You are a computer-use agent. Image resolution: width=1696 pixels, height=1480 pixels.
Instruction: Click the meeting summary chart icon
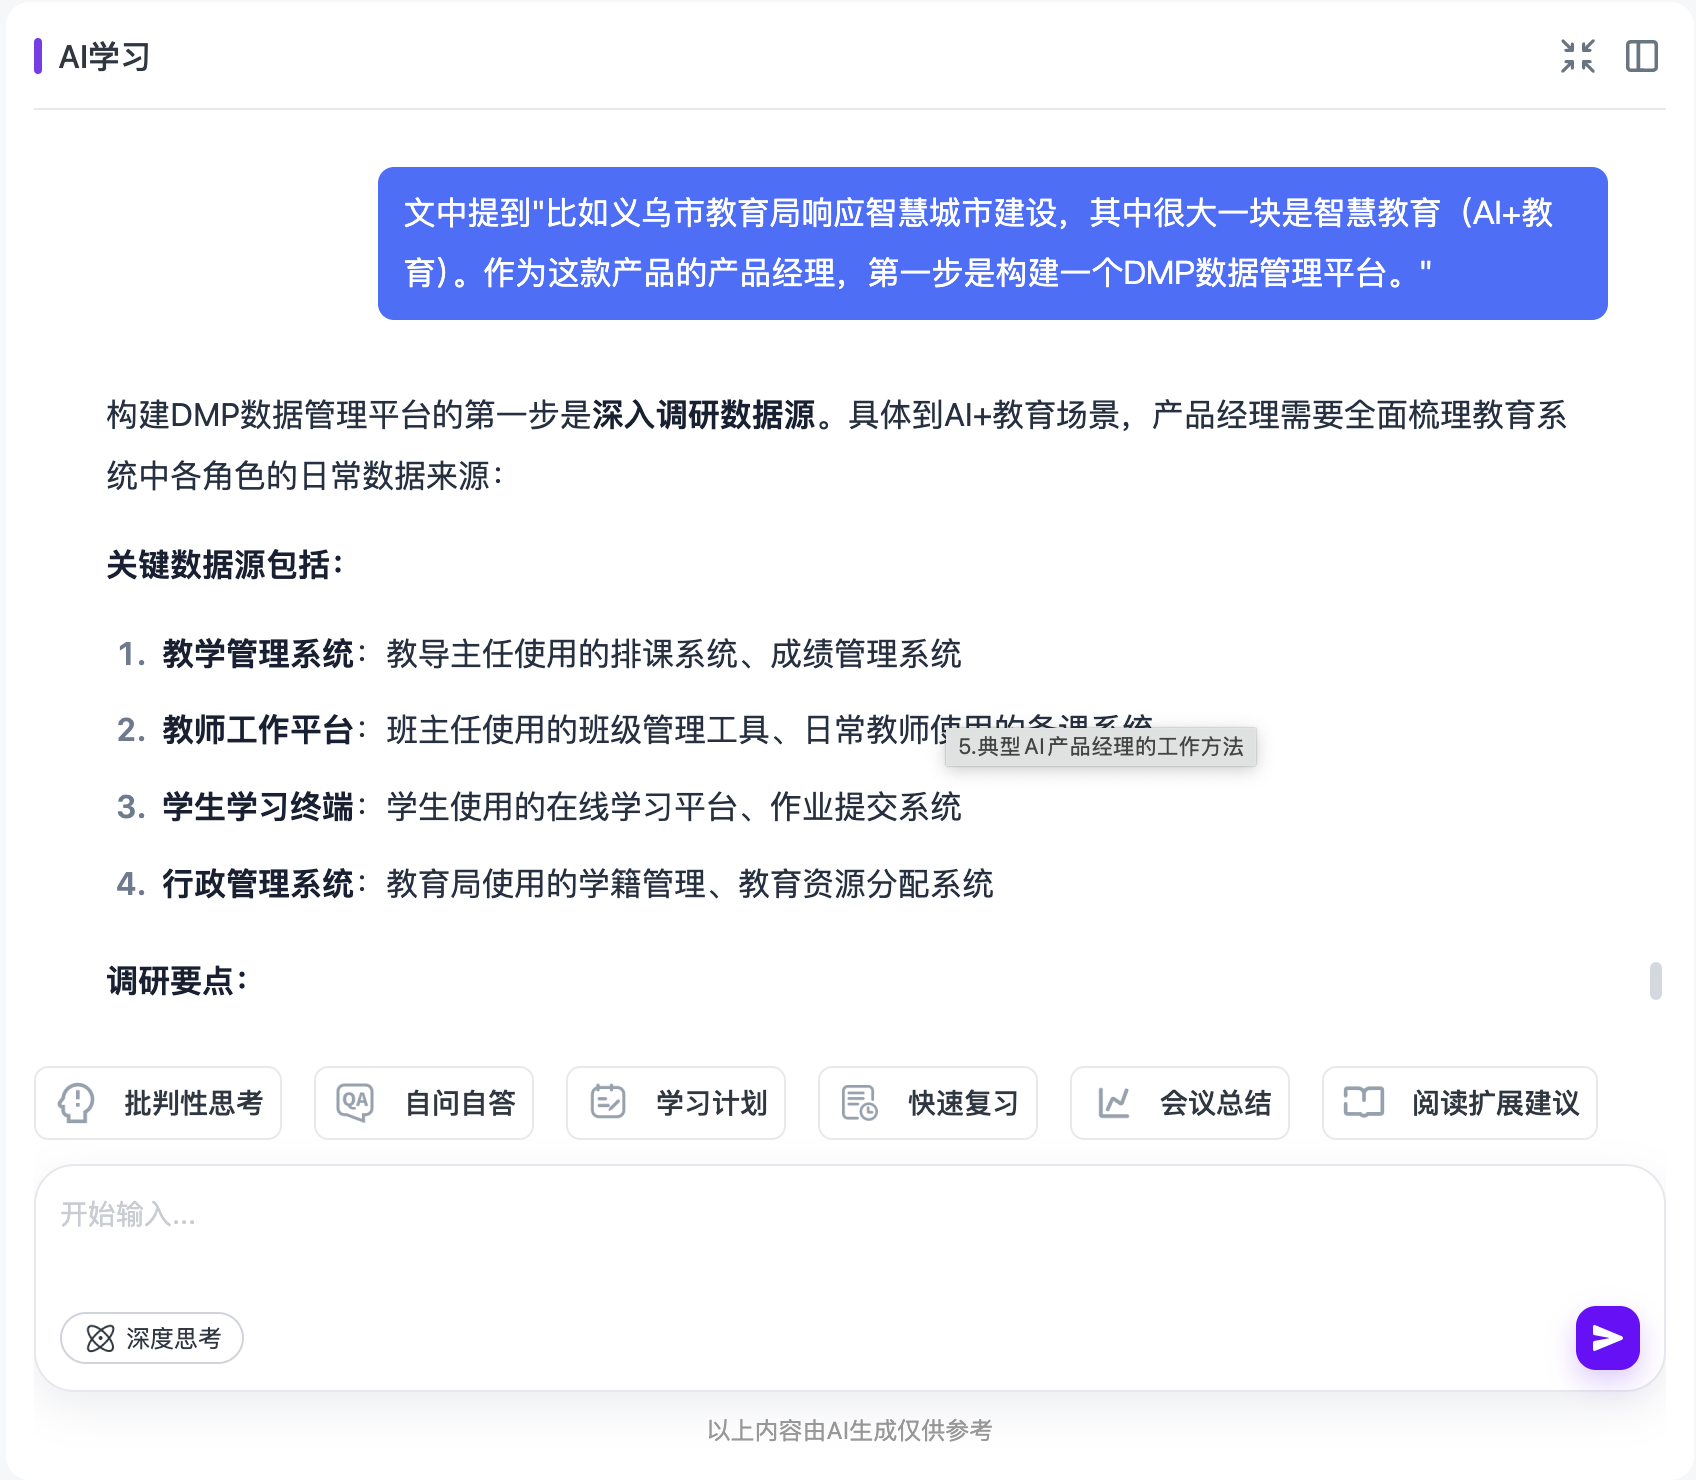pos(1113,1103)
